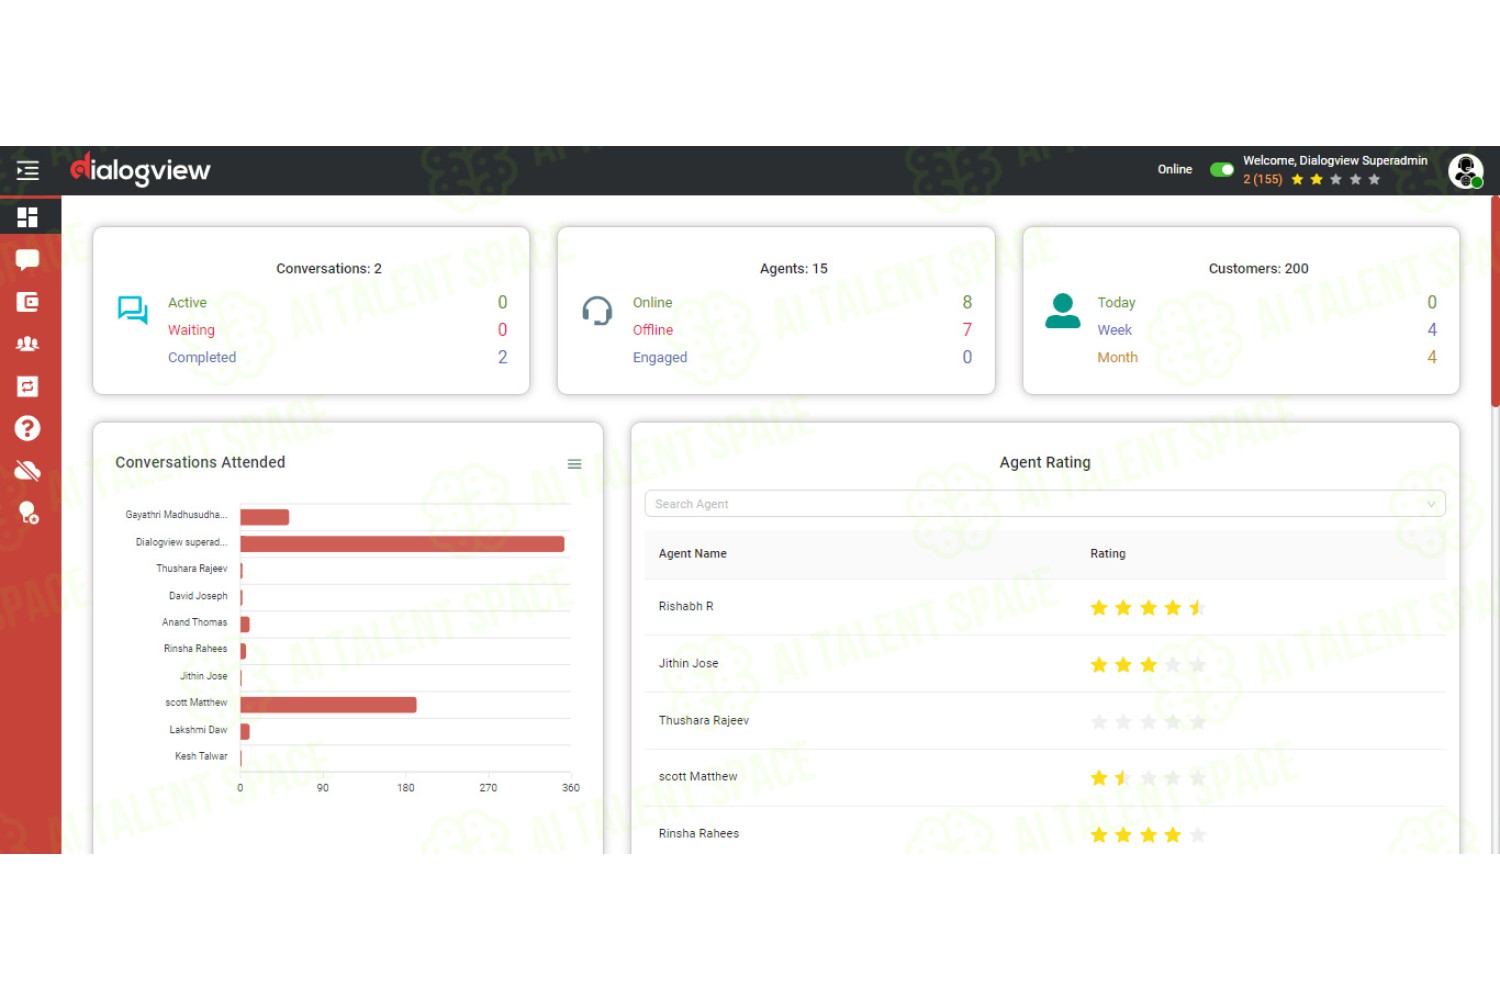The image size is (1500, 1000).
Task: Open the location pin settings sidebar icon
Action: tap(28, 513)
